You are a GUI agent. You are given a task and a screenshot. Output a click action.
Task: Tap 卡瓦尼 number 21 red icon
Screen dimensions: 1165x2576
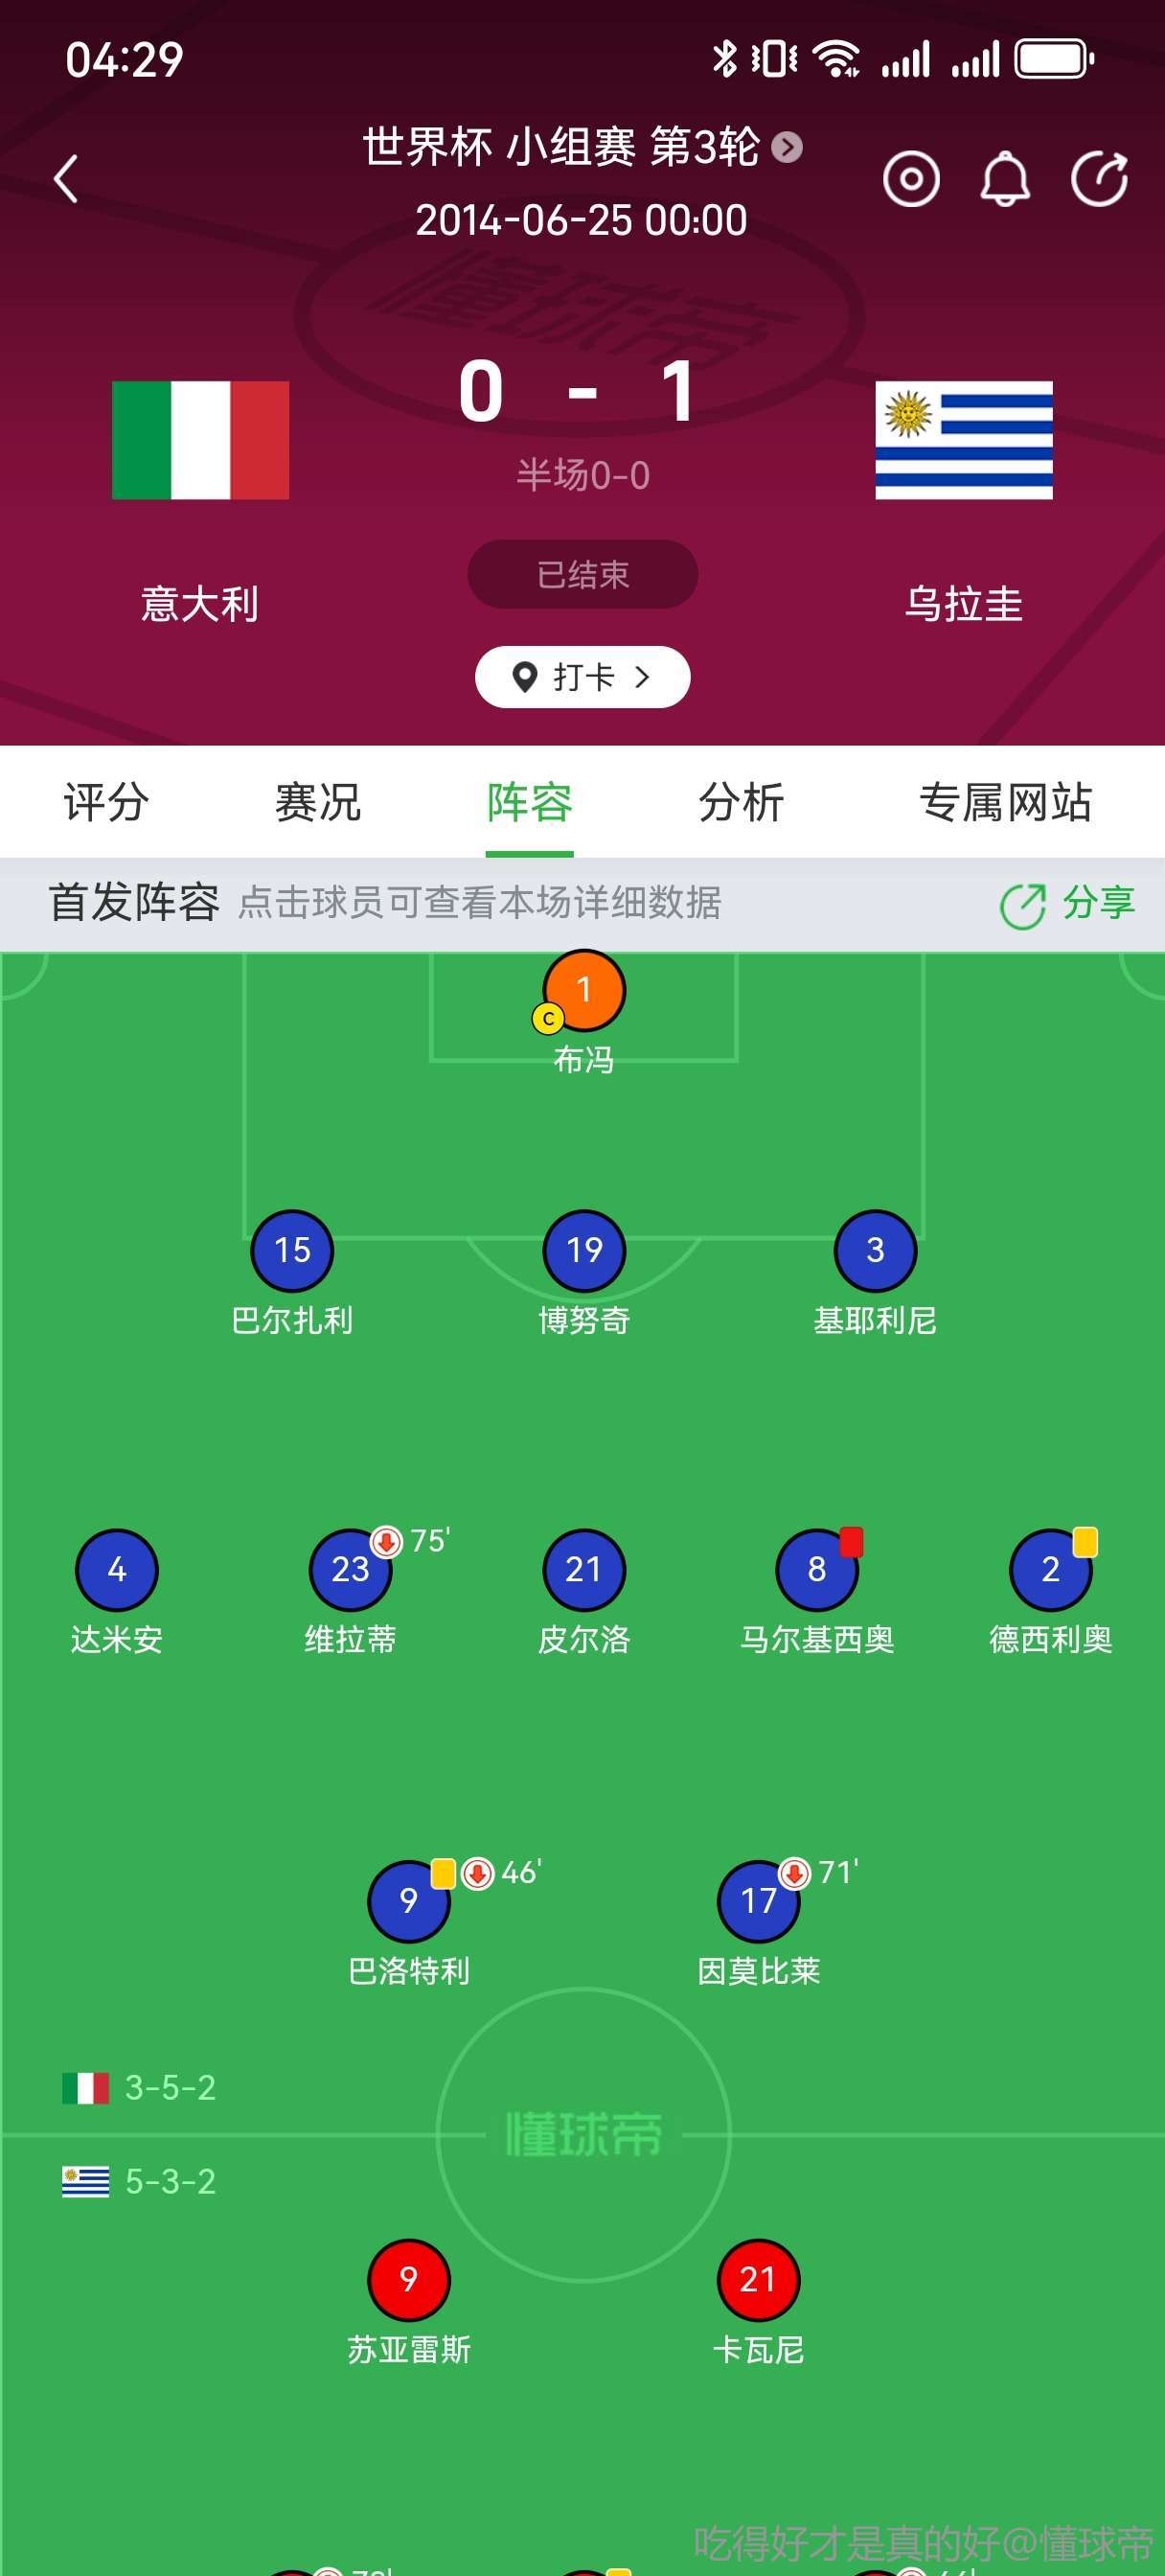point(758,2279)
